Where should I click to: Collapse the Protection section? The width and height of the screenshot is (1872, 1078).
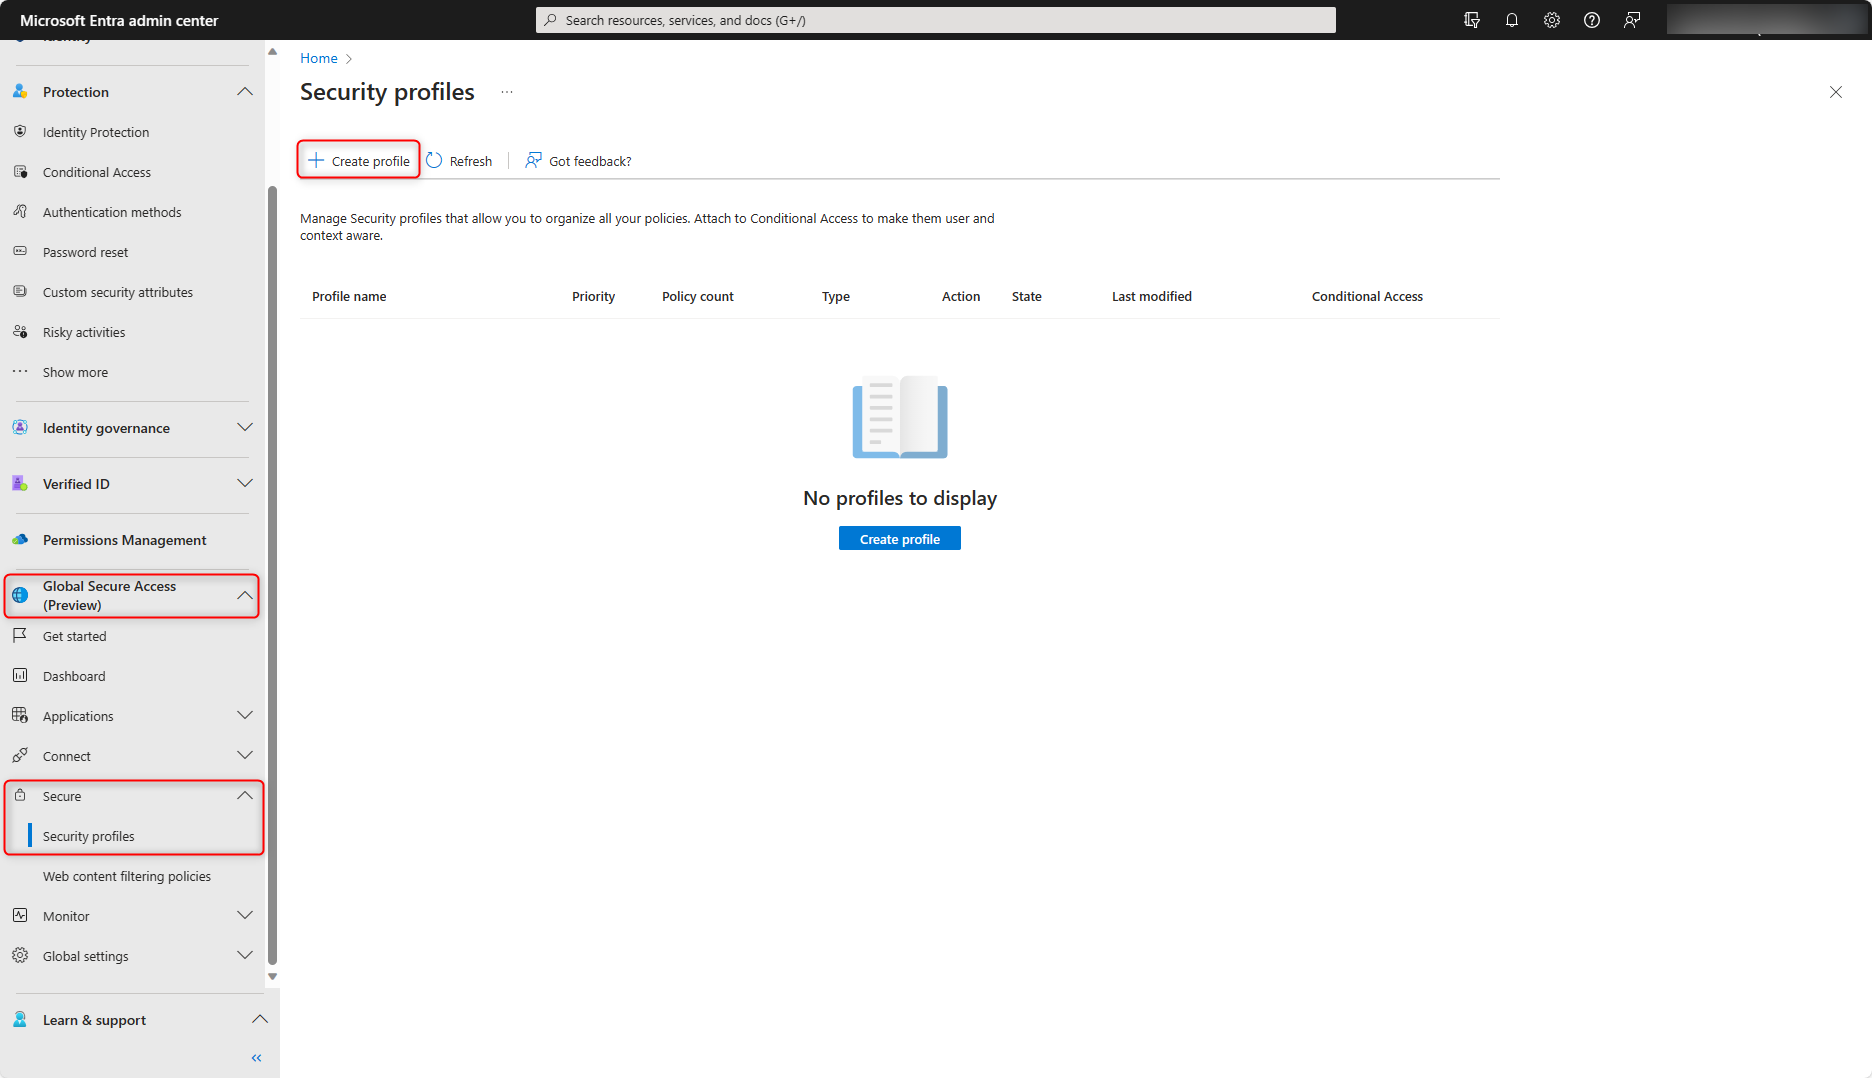(245, 92)
